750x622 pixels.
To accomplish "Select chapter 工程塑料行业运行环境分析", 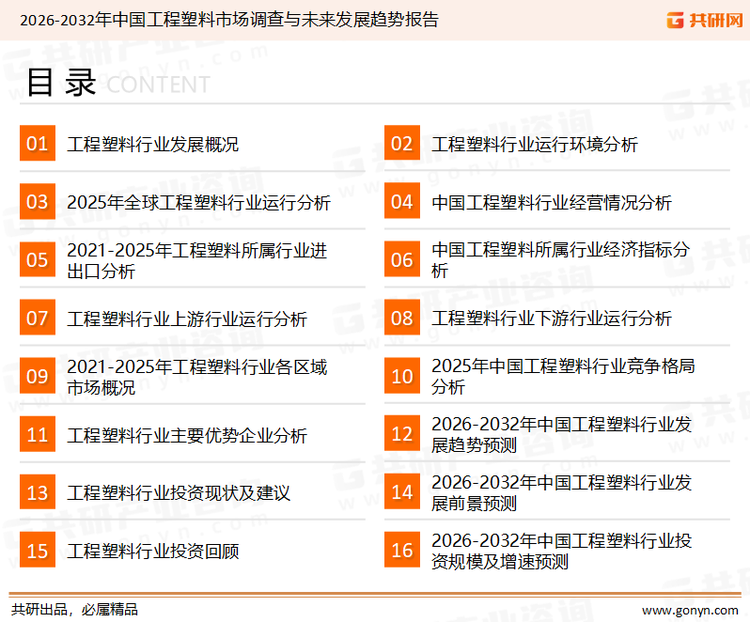I will (x=534, y=144).
